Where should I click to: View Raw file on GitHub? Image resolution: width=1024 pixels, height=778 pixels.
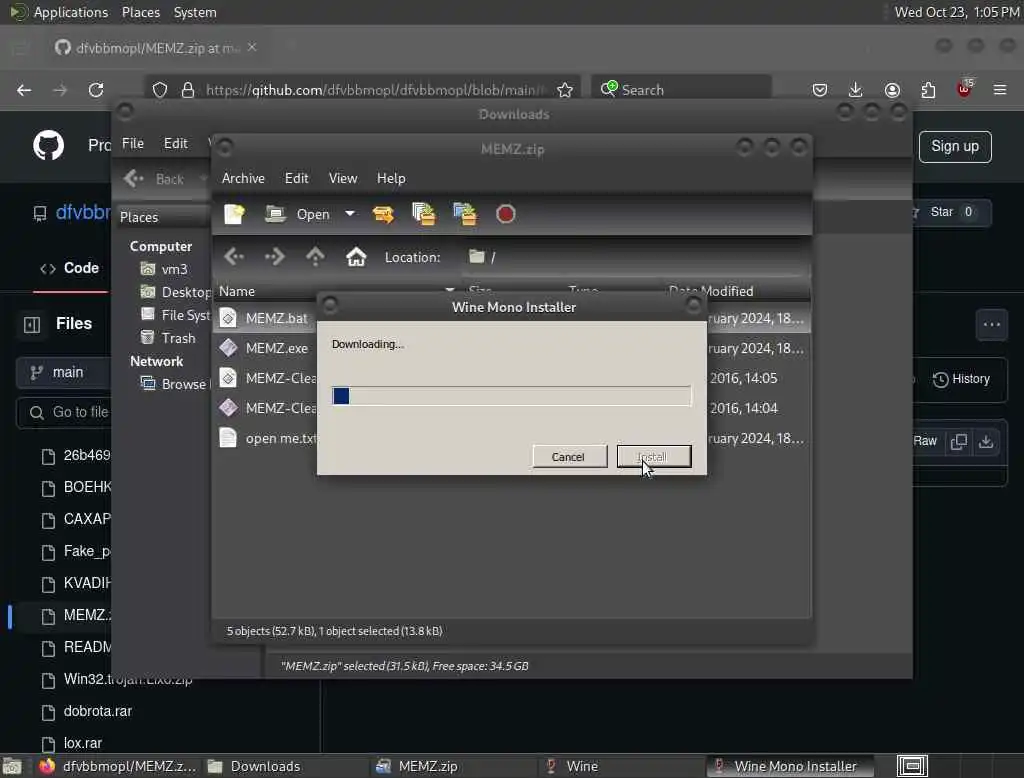pos(925,441)
